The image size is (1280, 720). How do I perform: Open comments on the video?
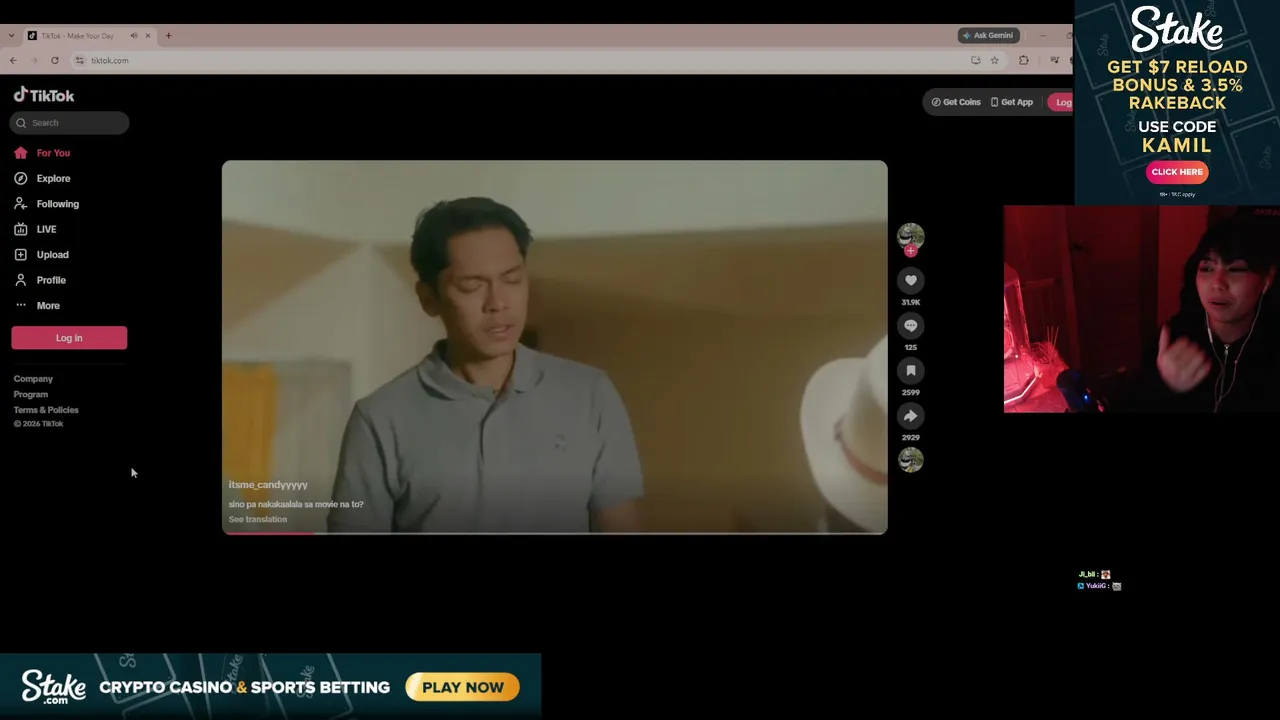point(910,326)
